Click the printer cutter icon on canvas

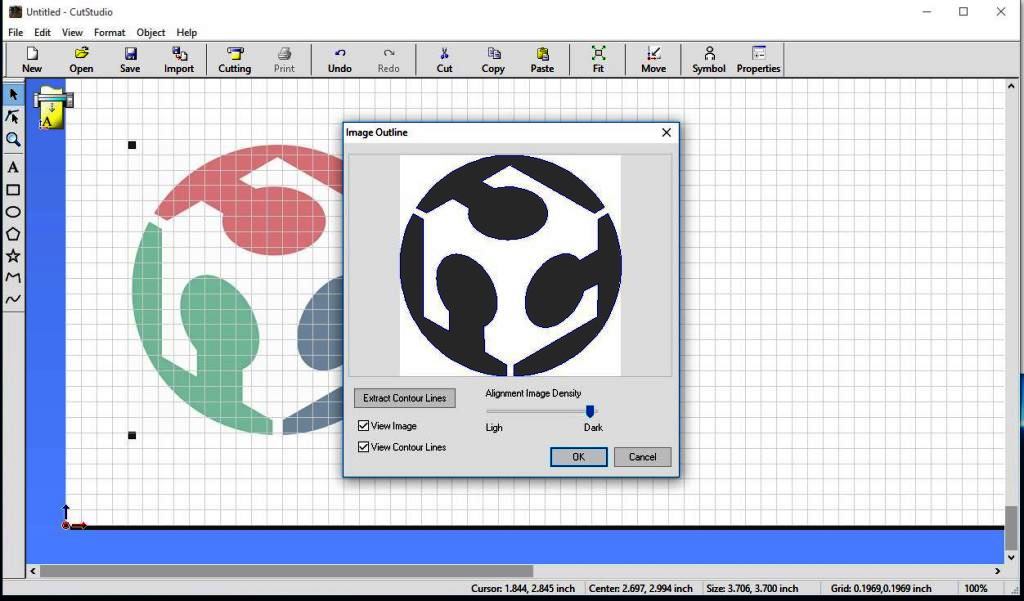[x=52, y=107]
